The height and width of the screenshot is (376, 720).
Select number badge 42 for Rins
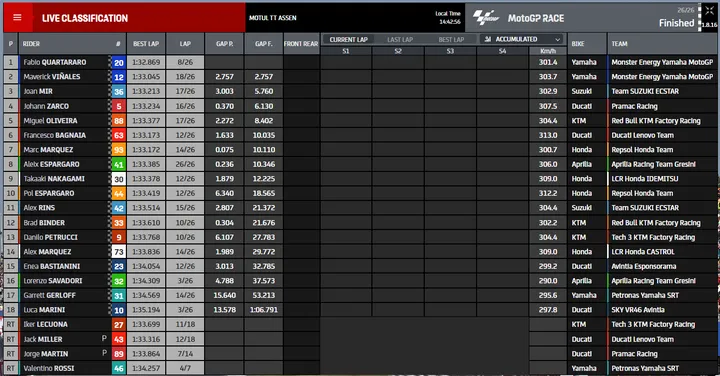[119, 208]
